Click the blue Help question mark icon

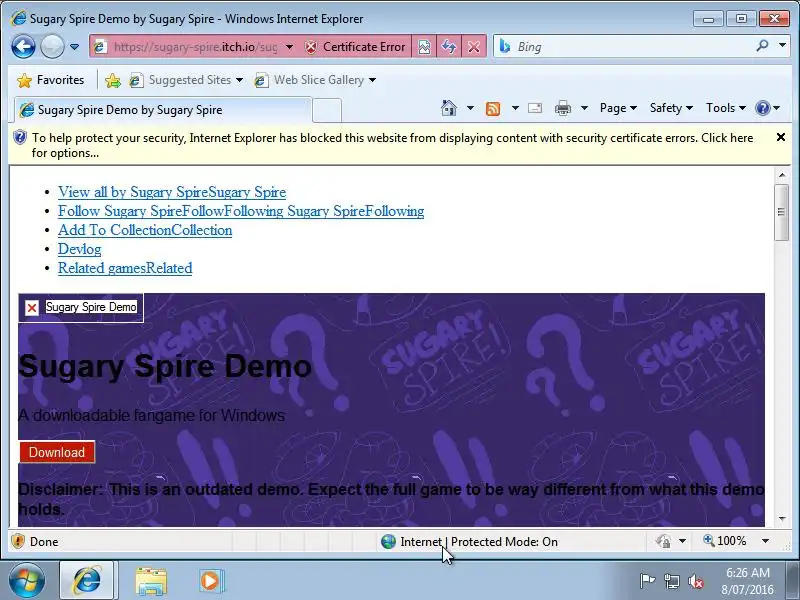pos(763,108)
